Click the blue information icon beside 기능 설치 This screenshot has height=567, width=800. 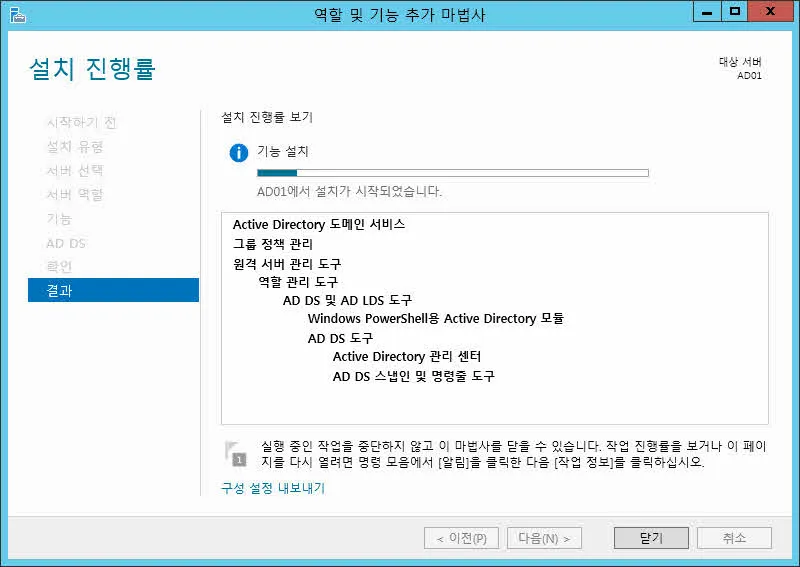pos(238,153)
